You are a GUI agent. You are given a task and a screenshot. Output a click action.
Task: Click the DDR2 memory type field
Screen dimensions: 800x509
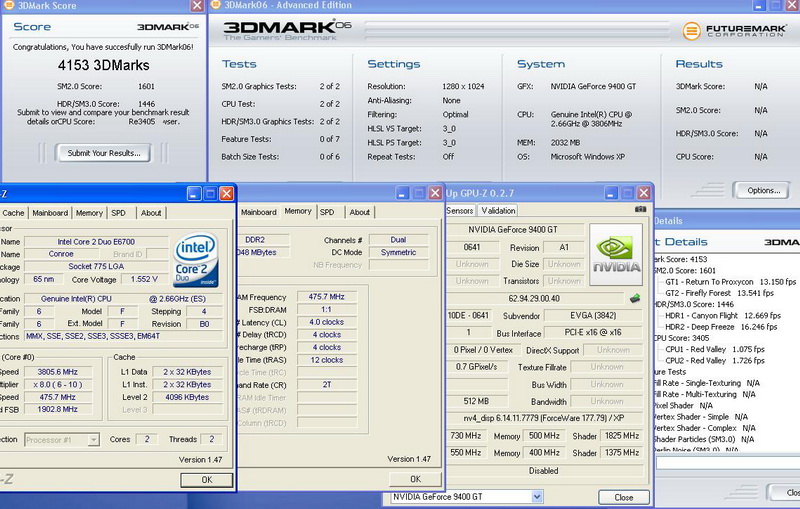click(264, 240)
